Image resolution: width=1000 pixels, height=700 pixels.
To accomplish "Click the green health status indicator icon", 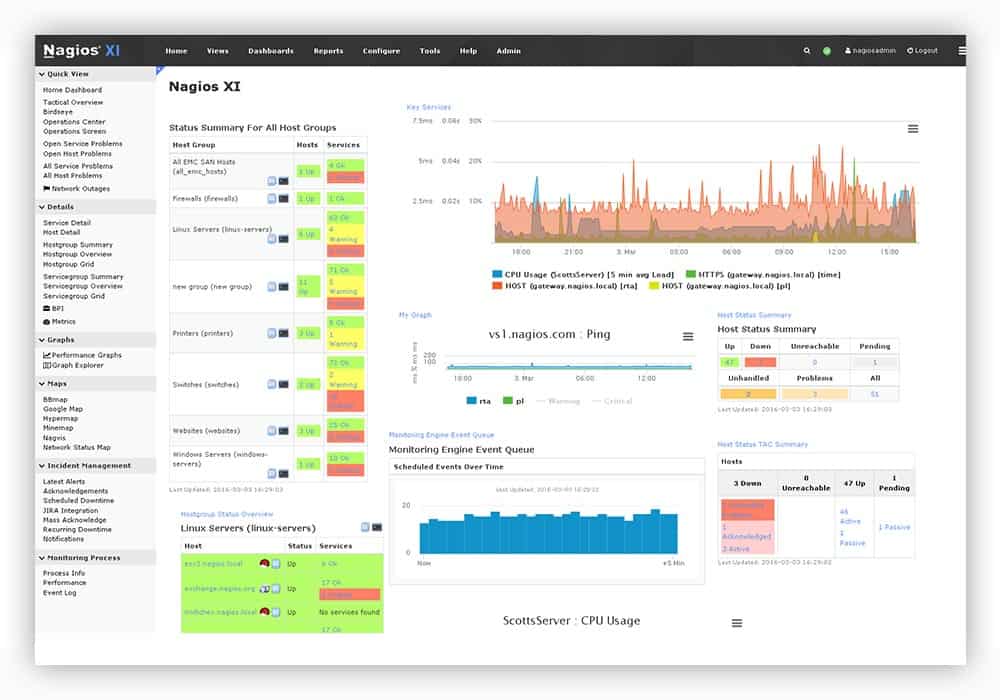I will (825, 50).
